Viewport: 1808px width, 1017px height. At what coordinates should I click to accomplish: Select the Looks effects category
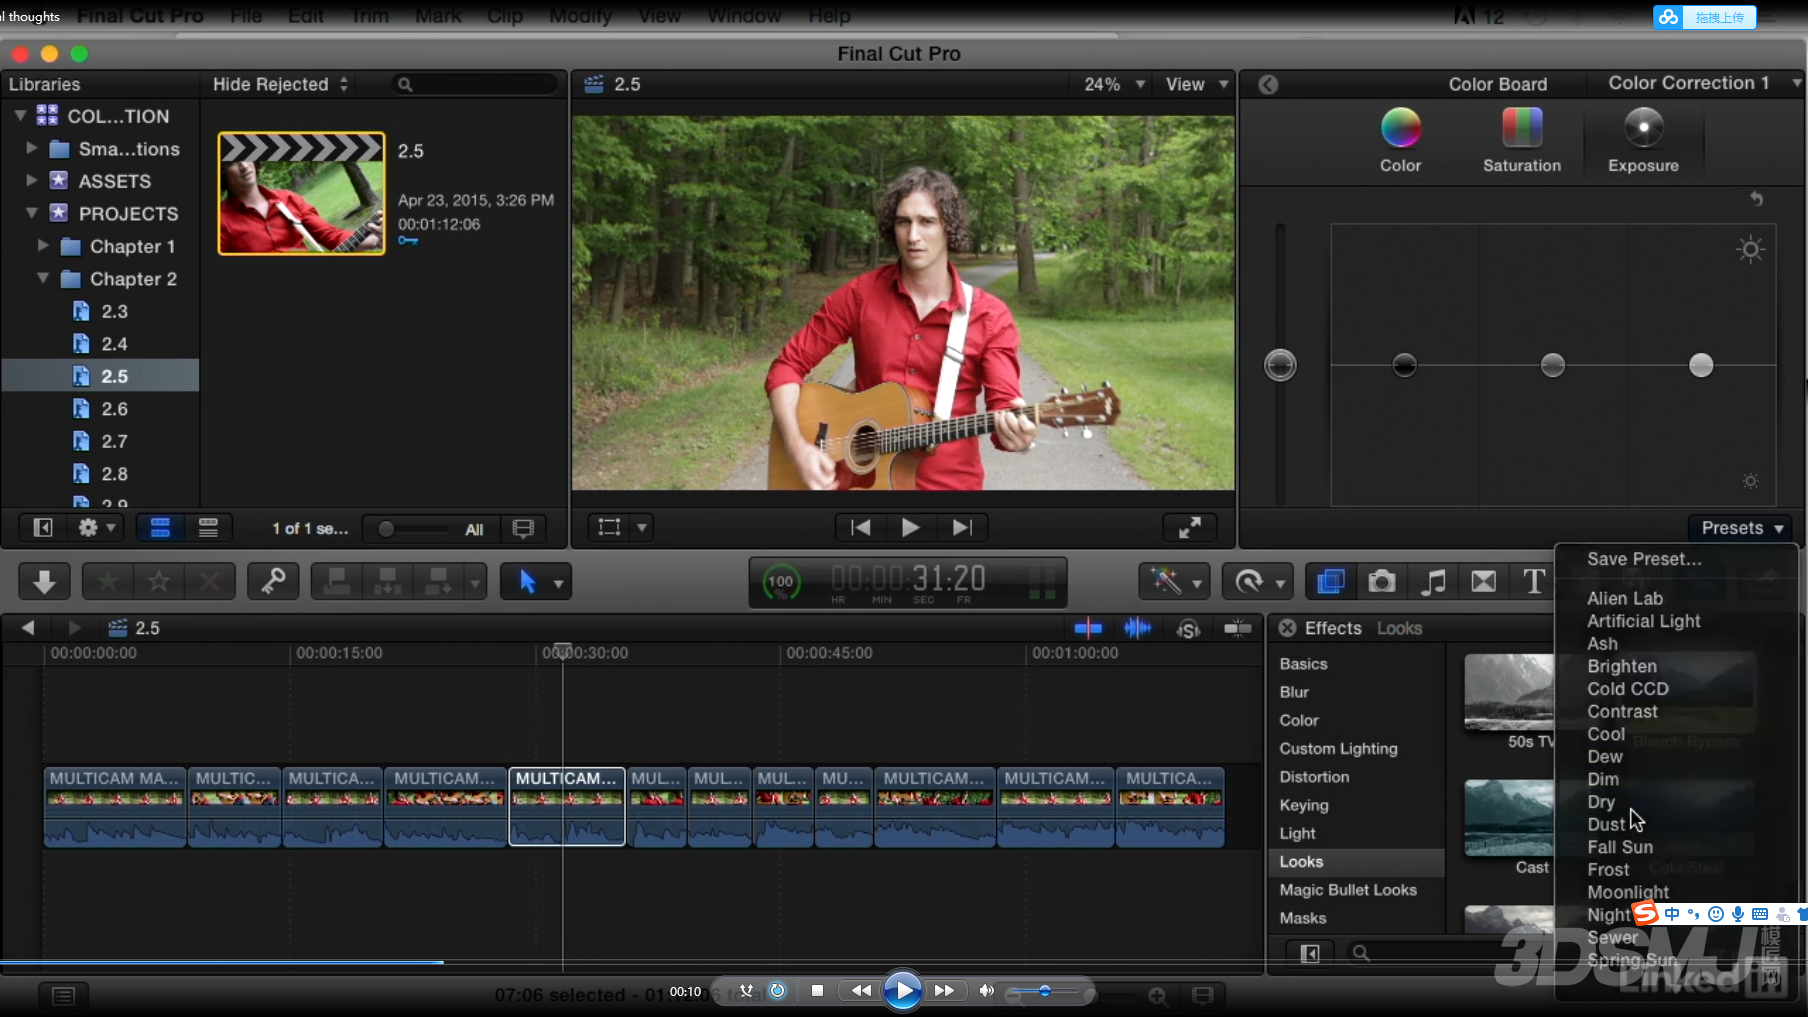click(1357, 862)
